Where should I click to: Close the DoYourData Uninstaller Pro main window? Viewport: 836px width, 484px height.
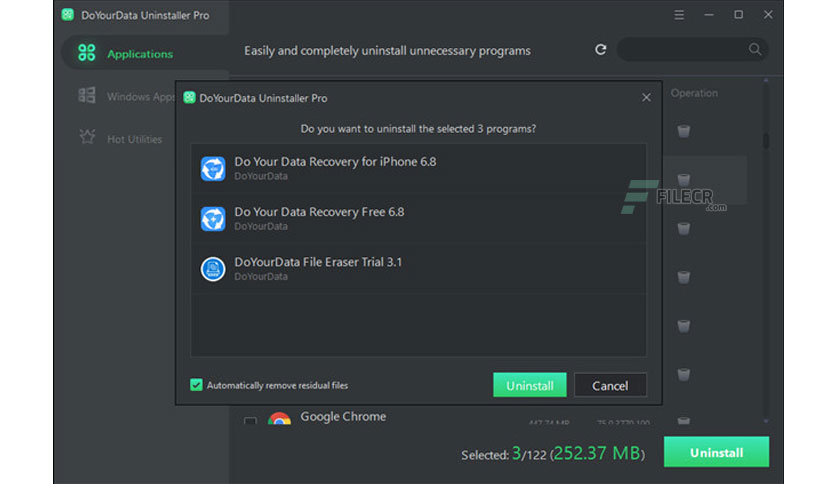coord(768,15)
